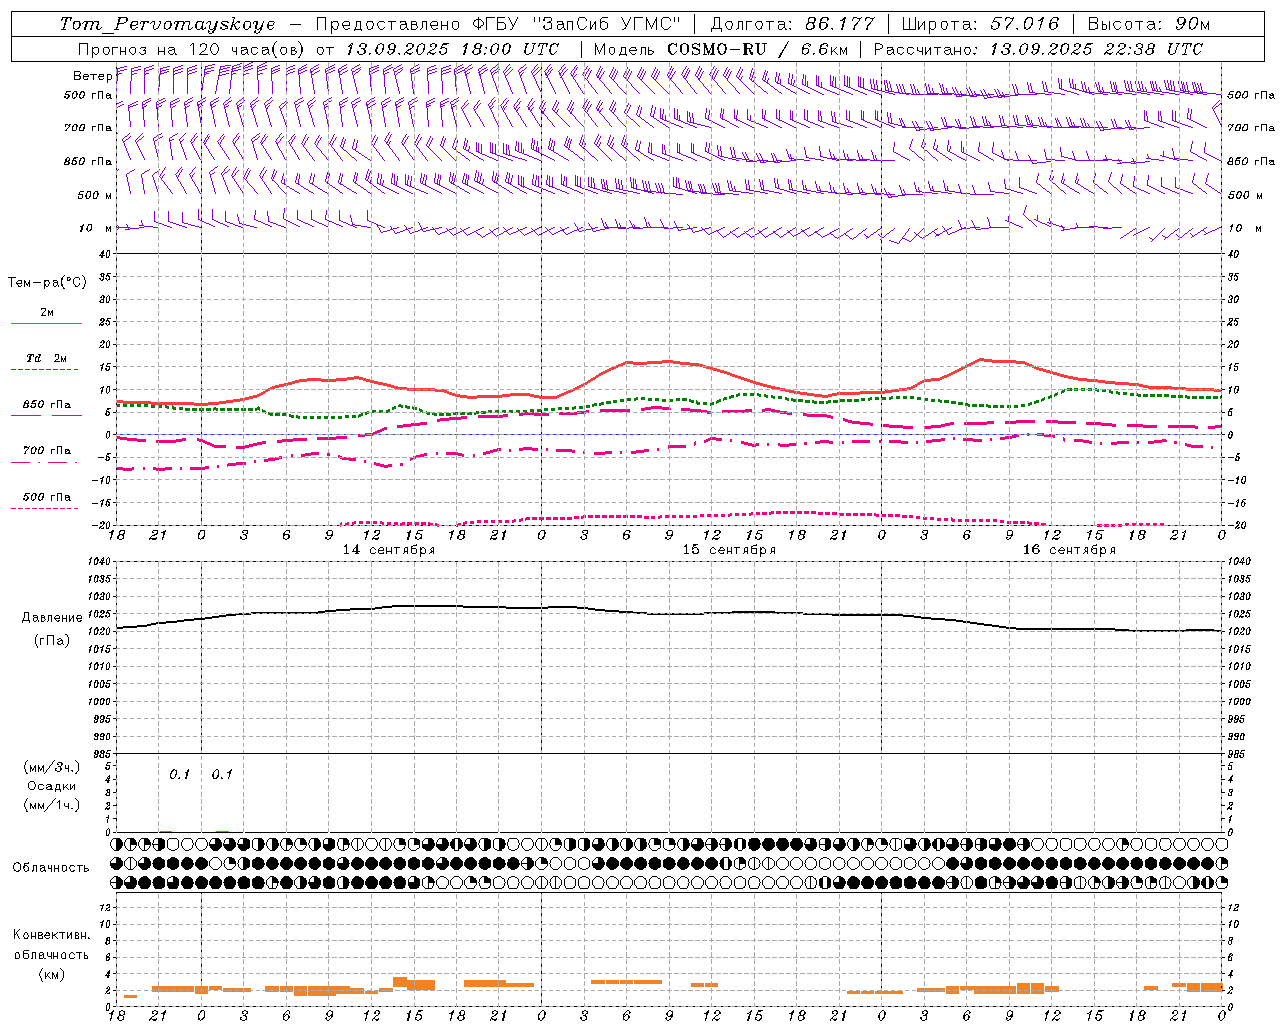Viewport: 1280px width, 1024px height.
Task: Click the computed time 22:38 UTC
Action: click(1151, 49)
